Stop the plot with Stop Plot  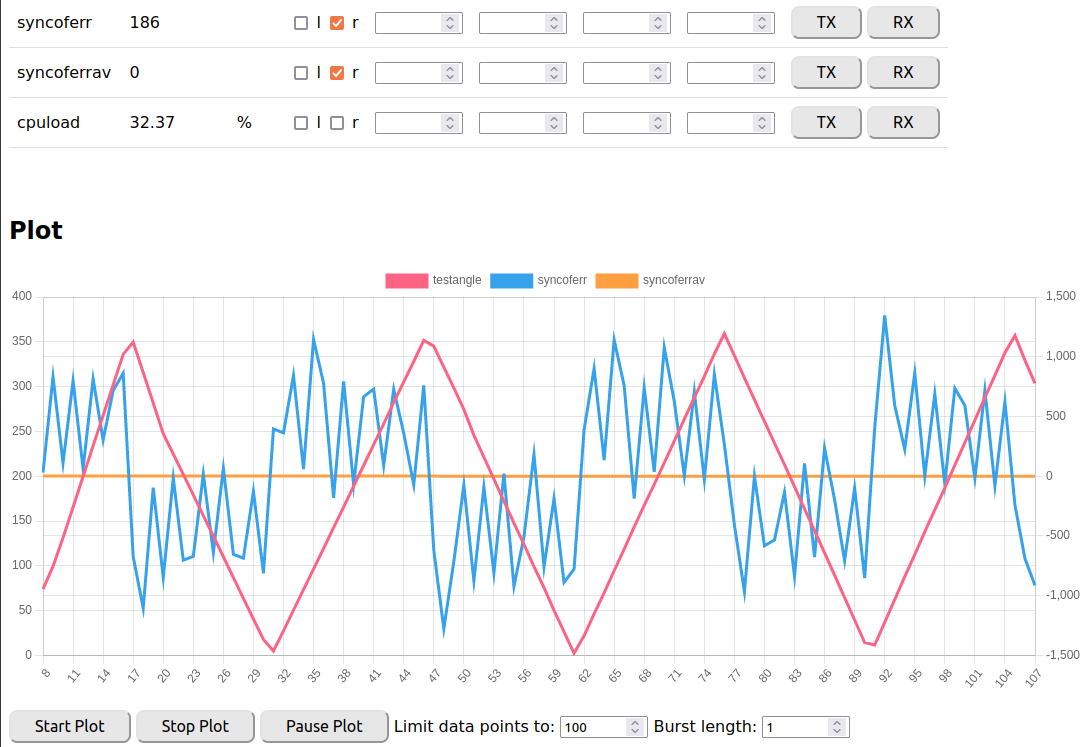(195, 726)
